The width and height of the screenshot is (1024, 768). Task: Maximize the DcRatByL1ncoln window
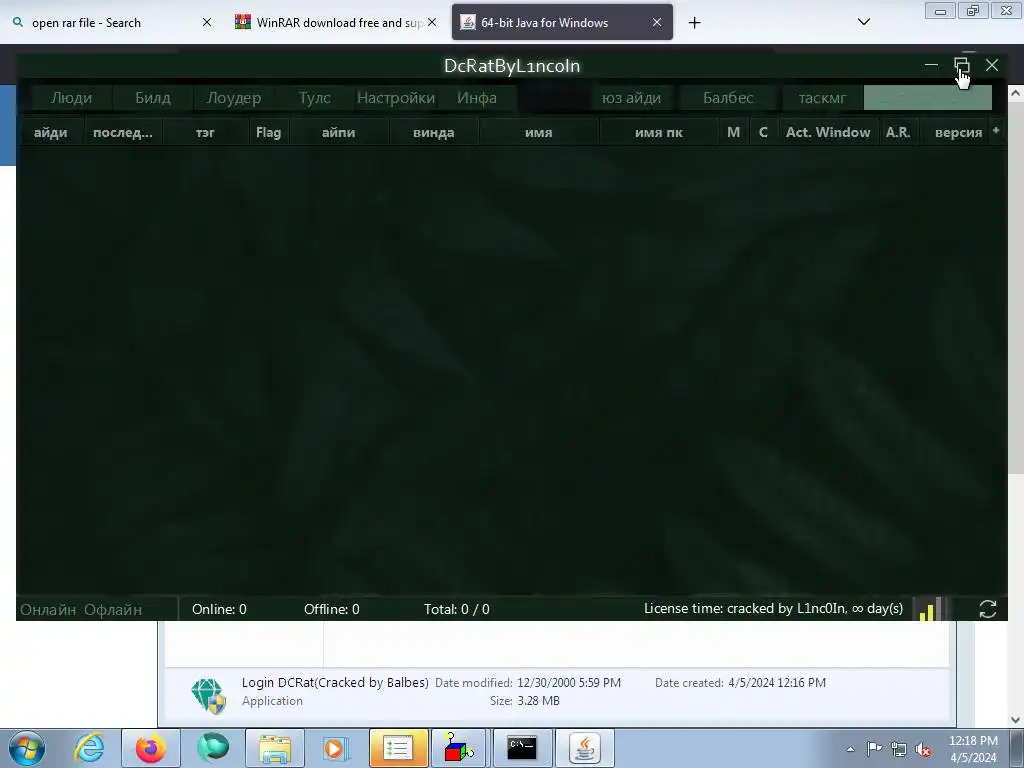coord(961,65)
